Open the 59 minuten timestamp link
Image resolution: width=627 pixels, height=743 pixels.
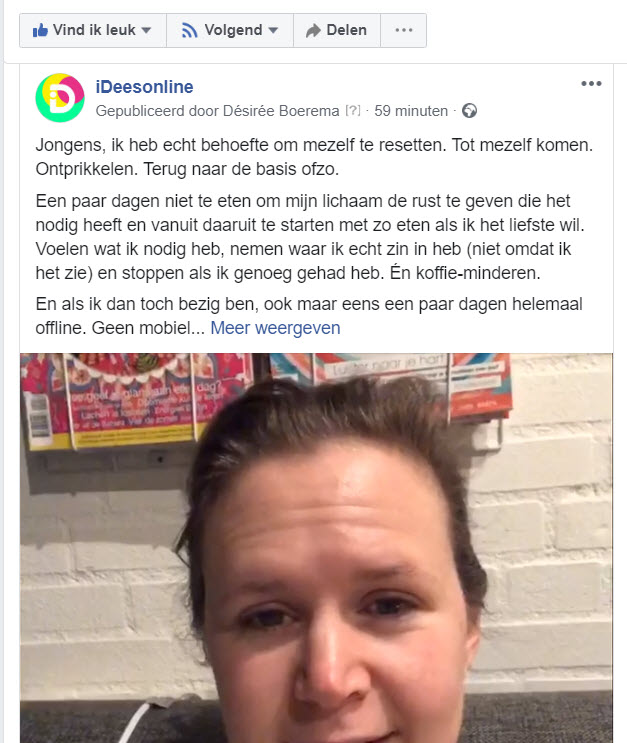point(411,111)
